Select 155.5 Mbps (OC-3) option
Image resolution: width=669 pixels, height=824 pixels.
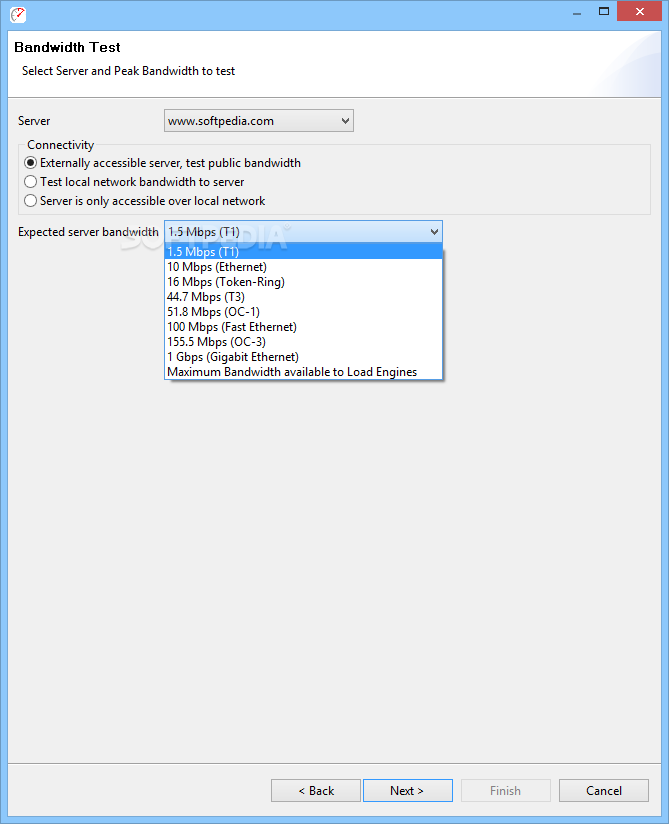point(303,342)
